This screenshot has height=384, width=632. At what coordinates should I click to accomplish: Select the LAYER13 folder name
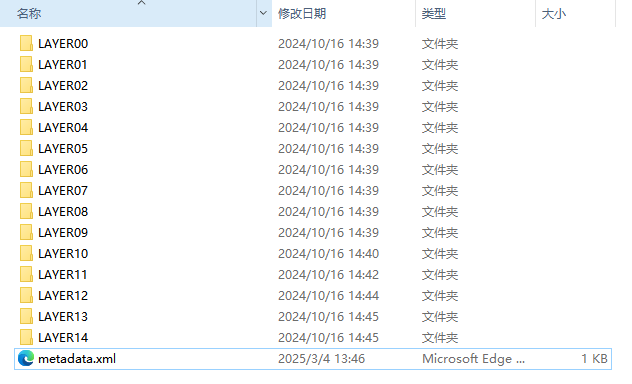click(63, 317)
